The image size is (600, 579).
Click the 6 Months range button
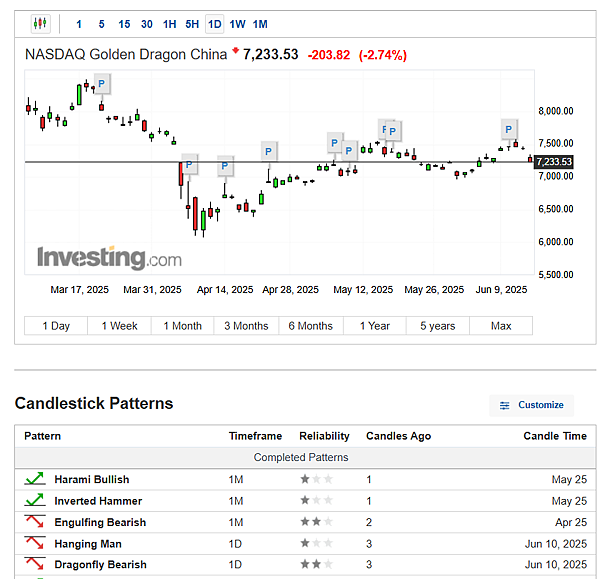pos(311,326)
